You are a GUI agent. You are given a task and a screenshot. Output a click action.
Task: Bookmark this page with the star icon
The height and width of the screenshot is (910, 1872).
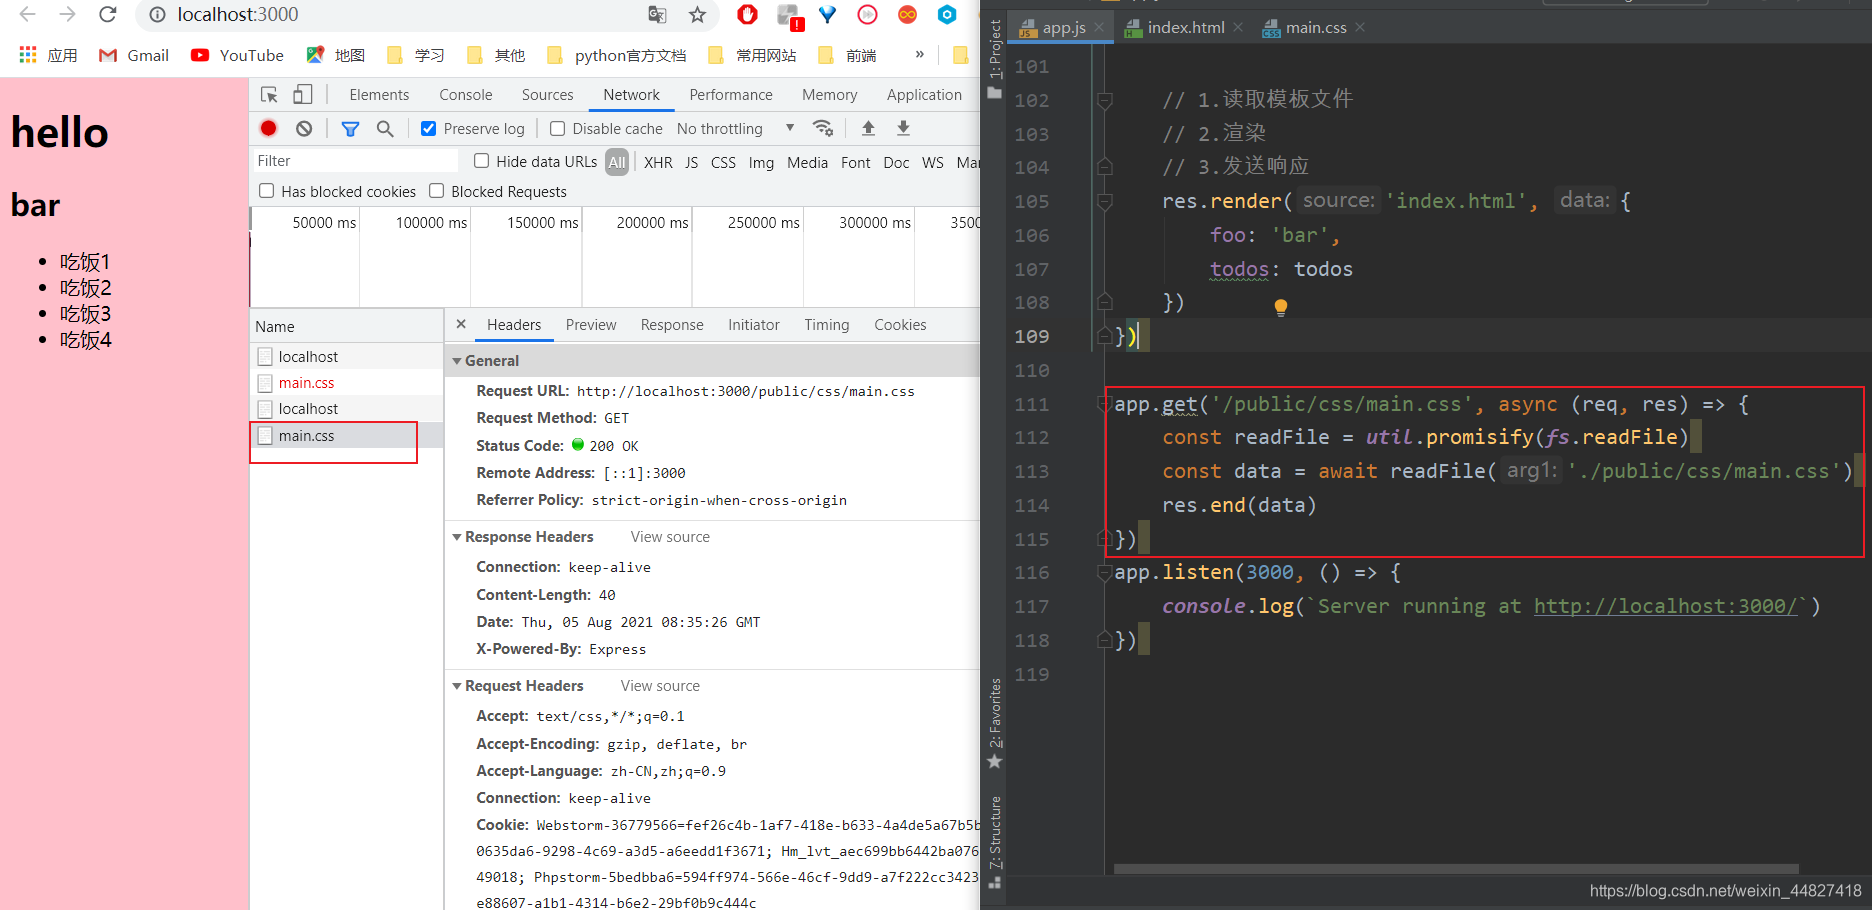click(x=697, y=15)
